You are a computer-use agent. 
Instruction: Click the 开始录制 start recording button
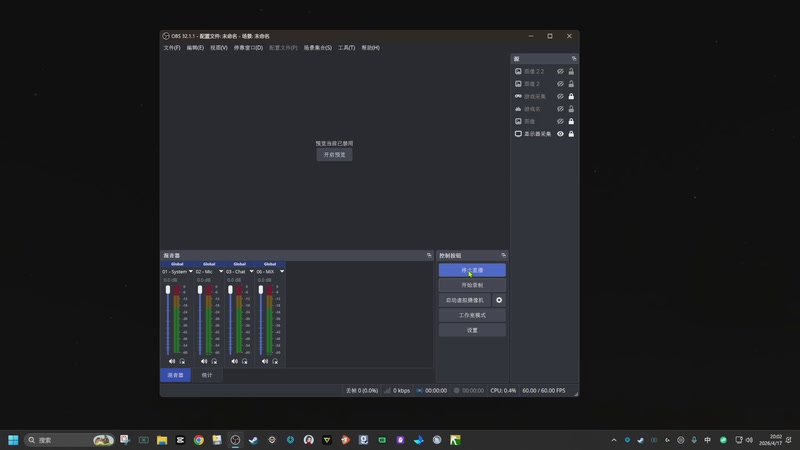click(x=472, y=285)
